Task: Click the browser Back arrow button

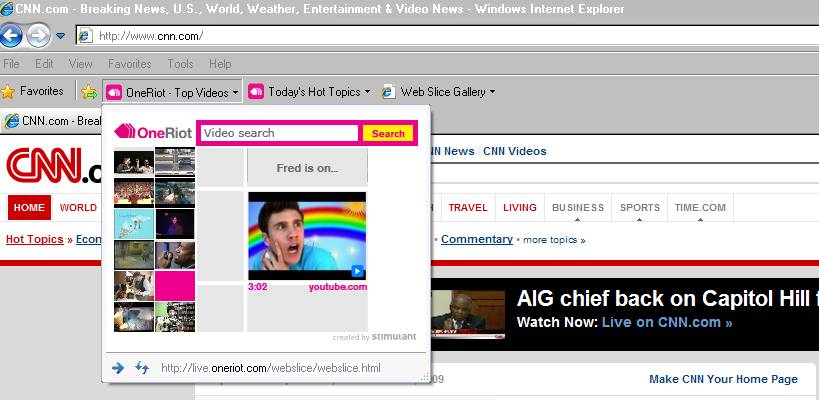Action: (x=11, y=36)
